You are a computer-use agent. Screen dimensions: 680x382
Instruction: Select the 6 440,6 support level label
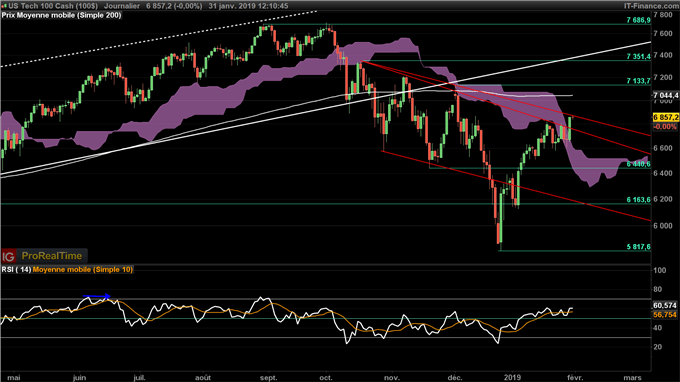[638, 164]
